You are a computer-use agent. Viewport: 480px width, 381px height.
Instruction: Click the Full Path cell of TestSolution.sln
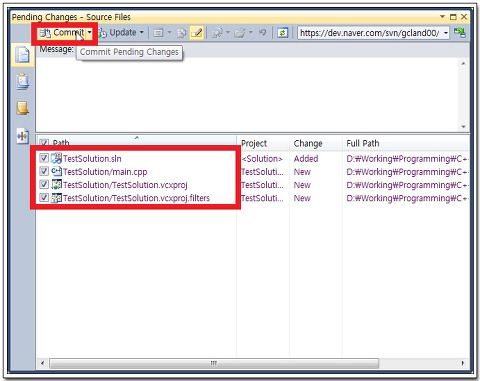point(407,159)
